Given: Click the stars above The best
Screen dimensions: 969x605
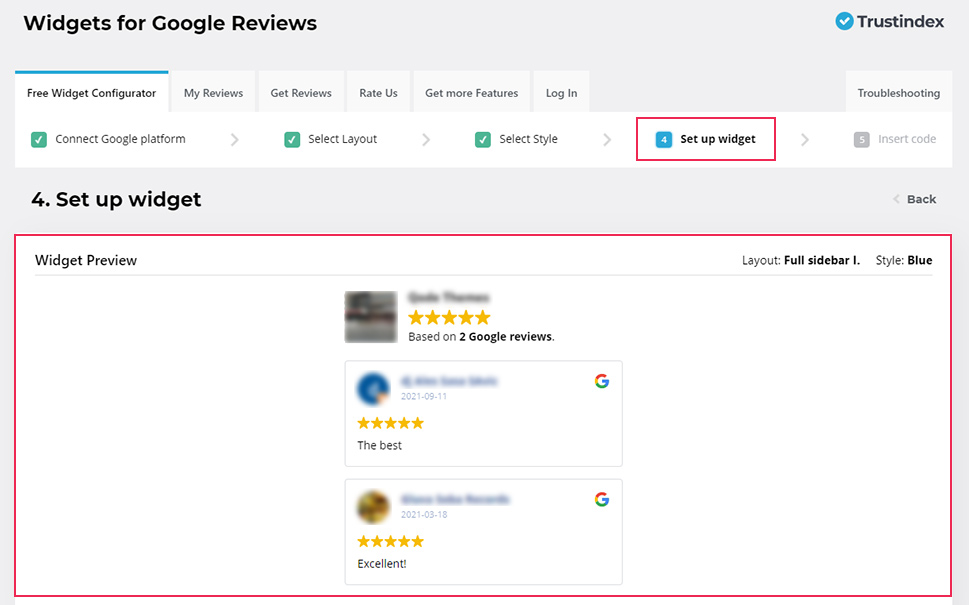Looking at the screenshot, I should point(391,423).
